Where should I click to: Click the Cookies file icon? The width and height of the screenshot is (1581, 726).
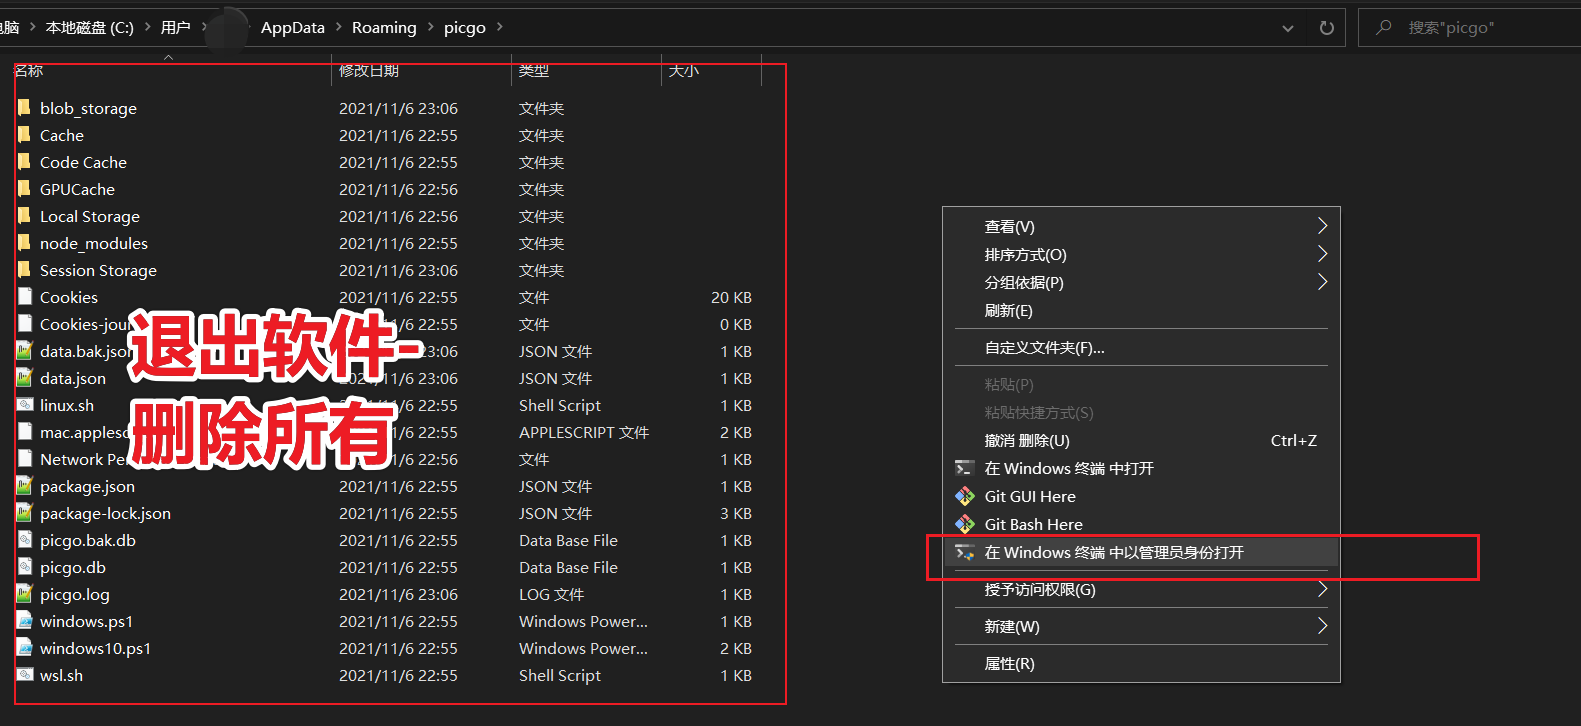[x=24, y=296]
